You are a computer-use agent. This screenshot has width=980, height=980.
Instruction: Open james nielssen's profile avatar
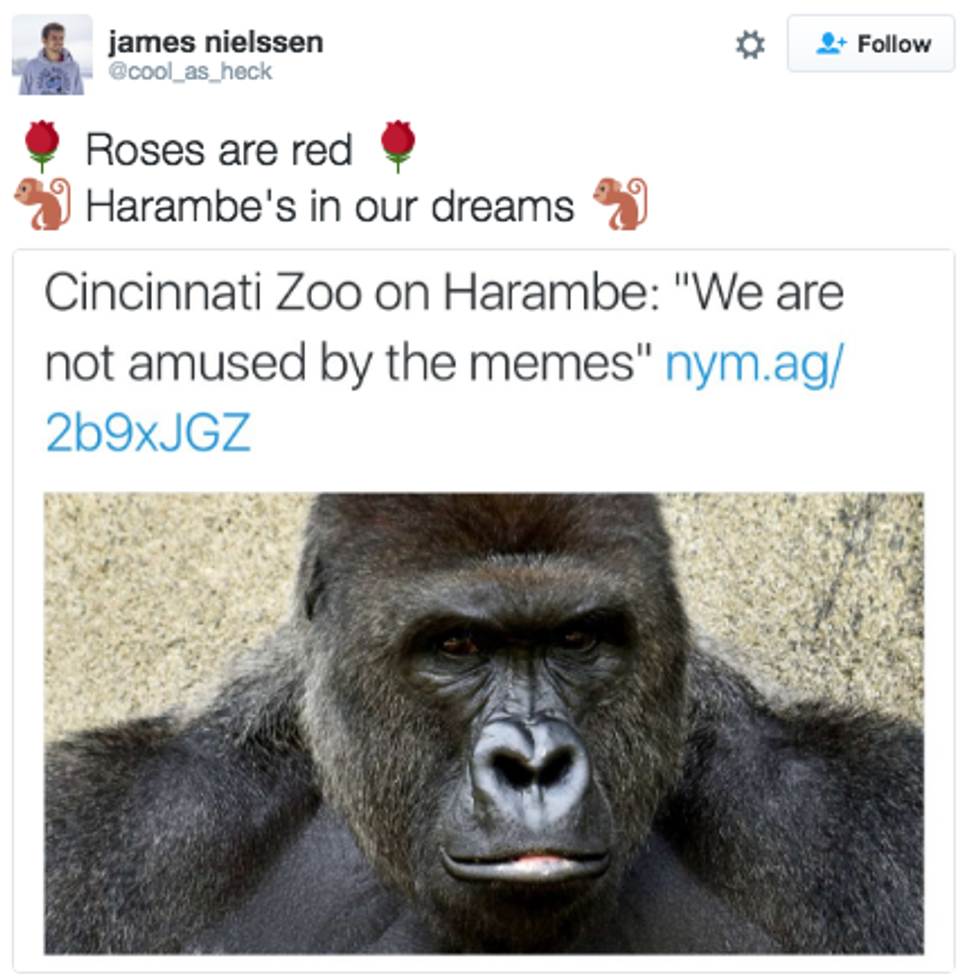[52, 54]
